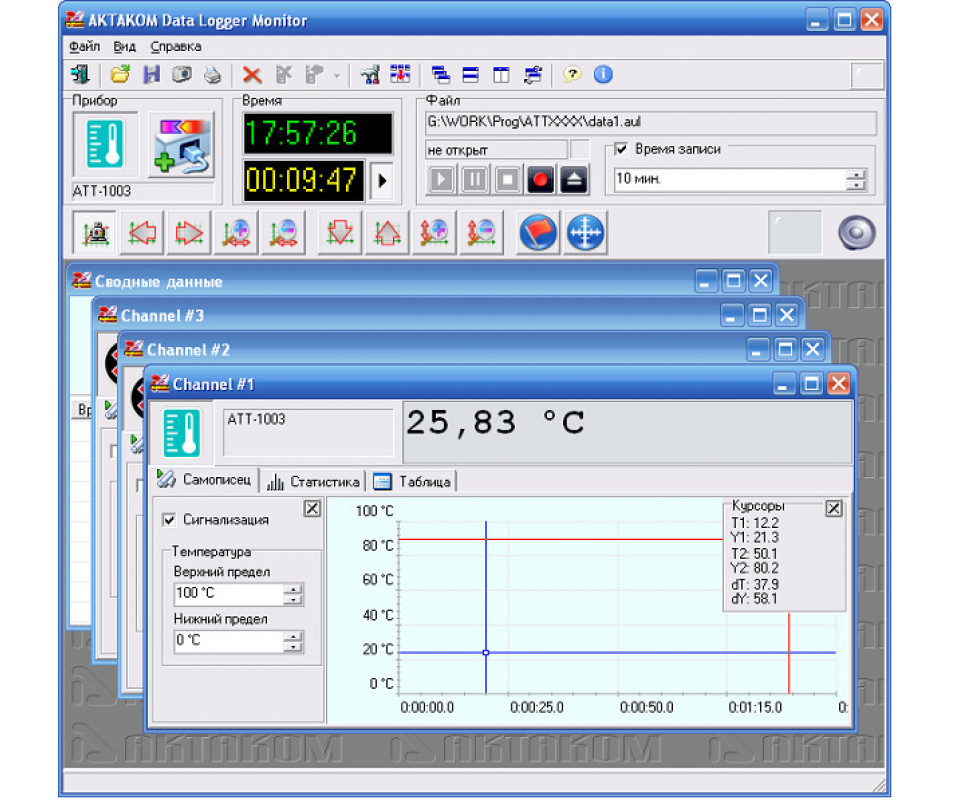Click the Верхний предел 100 °C field
953x800 pixels.
pyautogui.click(x=229, y=593)
